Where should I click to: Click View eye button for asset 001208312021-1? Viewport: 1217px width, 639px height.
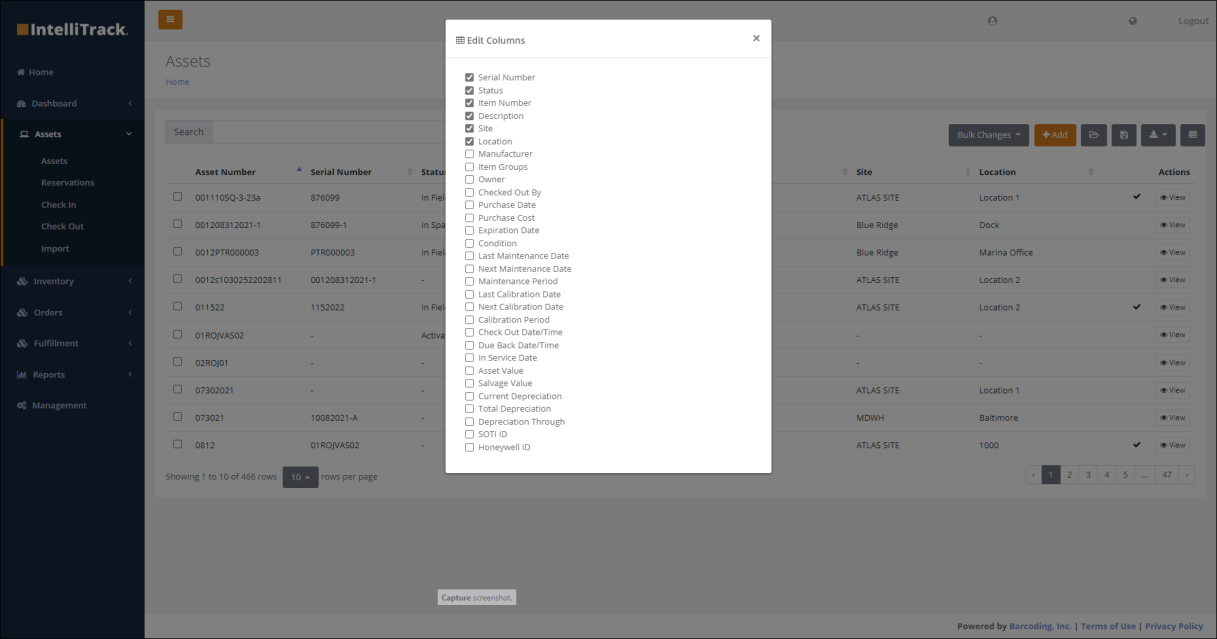(1173, 225)
